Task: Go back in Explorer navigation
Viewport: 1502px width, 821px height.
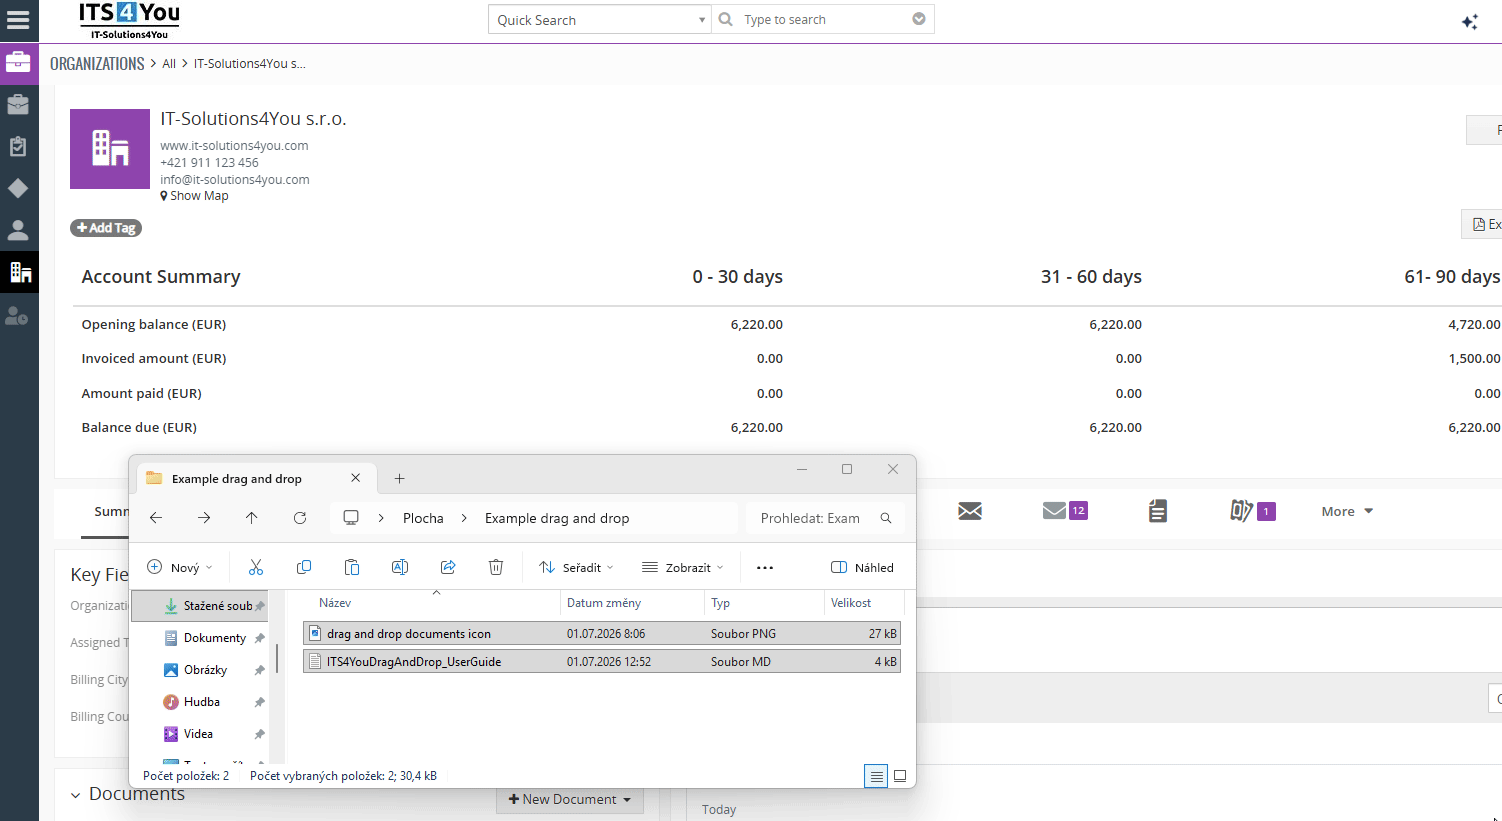Action: tap(156, 517)
